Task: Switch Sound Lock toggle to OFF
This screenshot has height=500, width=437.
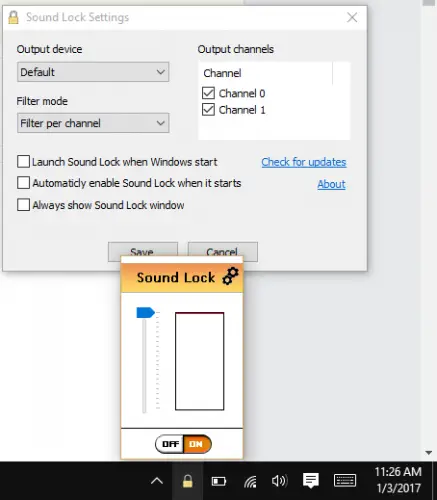Action: pos(170,444)
